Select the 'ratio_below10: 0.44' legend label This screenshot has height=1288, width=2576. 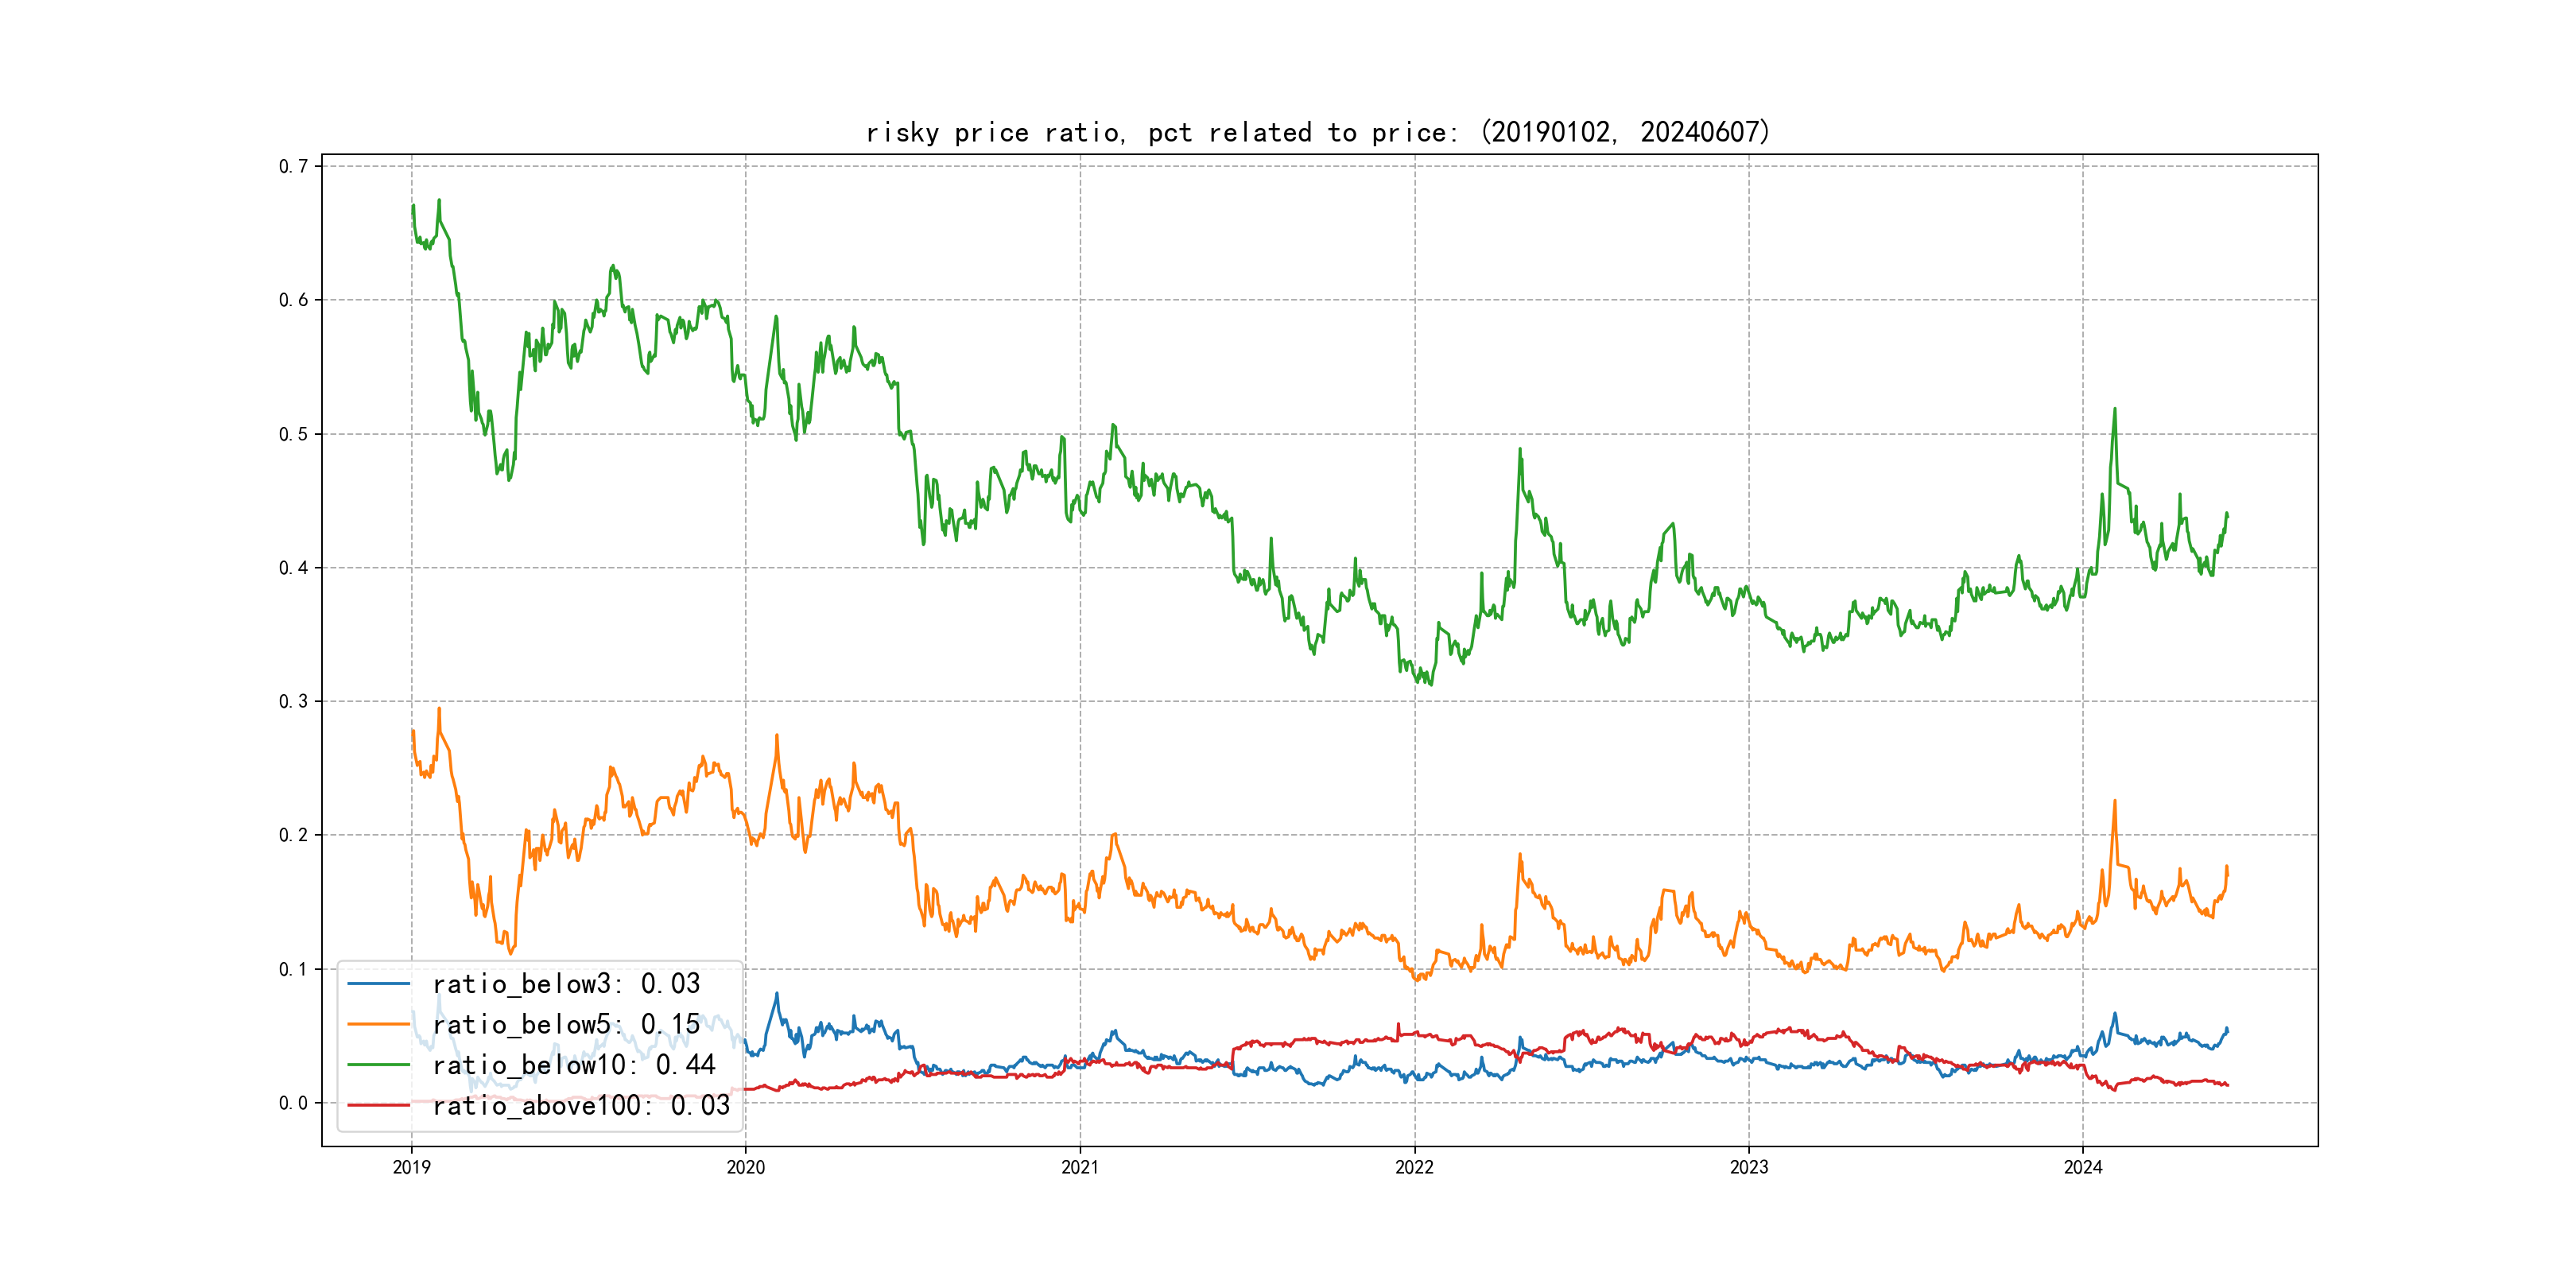pyautogui.click(x=574, y=1065)
